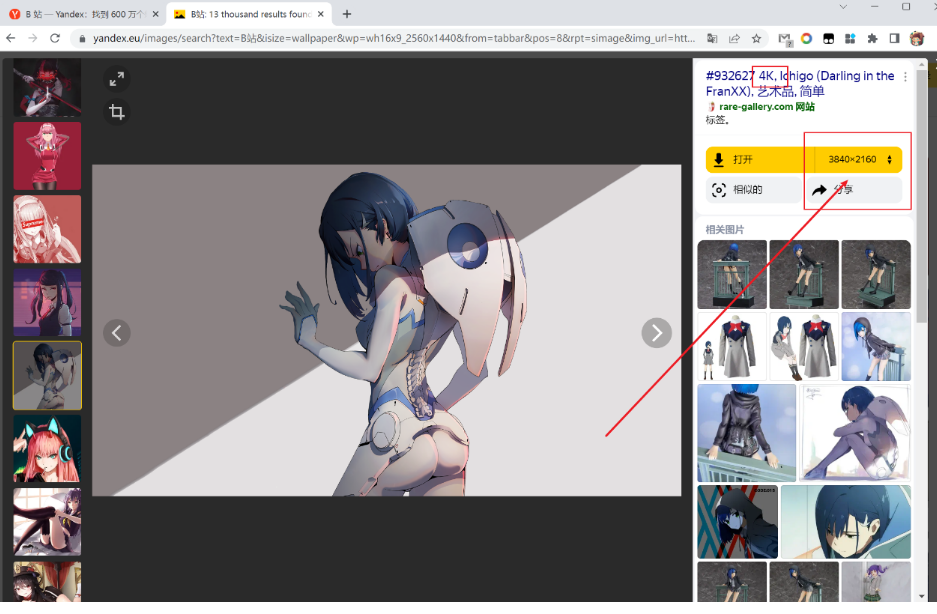Click the 相似的 similar images button
The image size is (937, 614).
pos(754,190)
